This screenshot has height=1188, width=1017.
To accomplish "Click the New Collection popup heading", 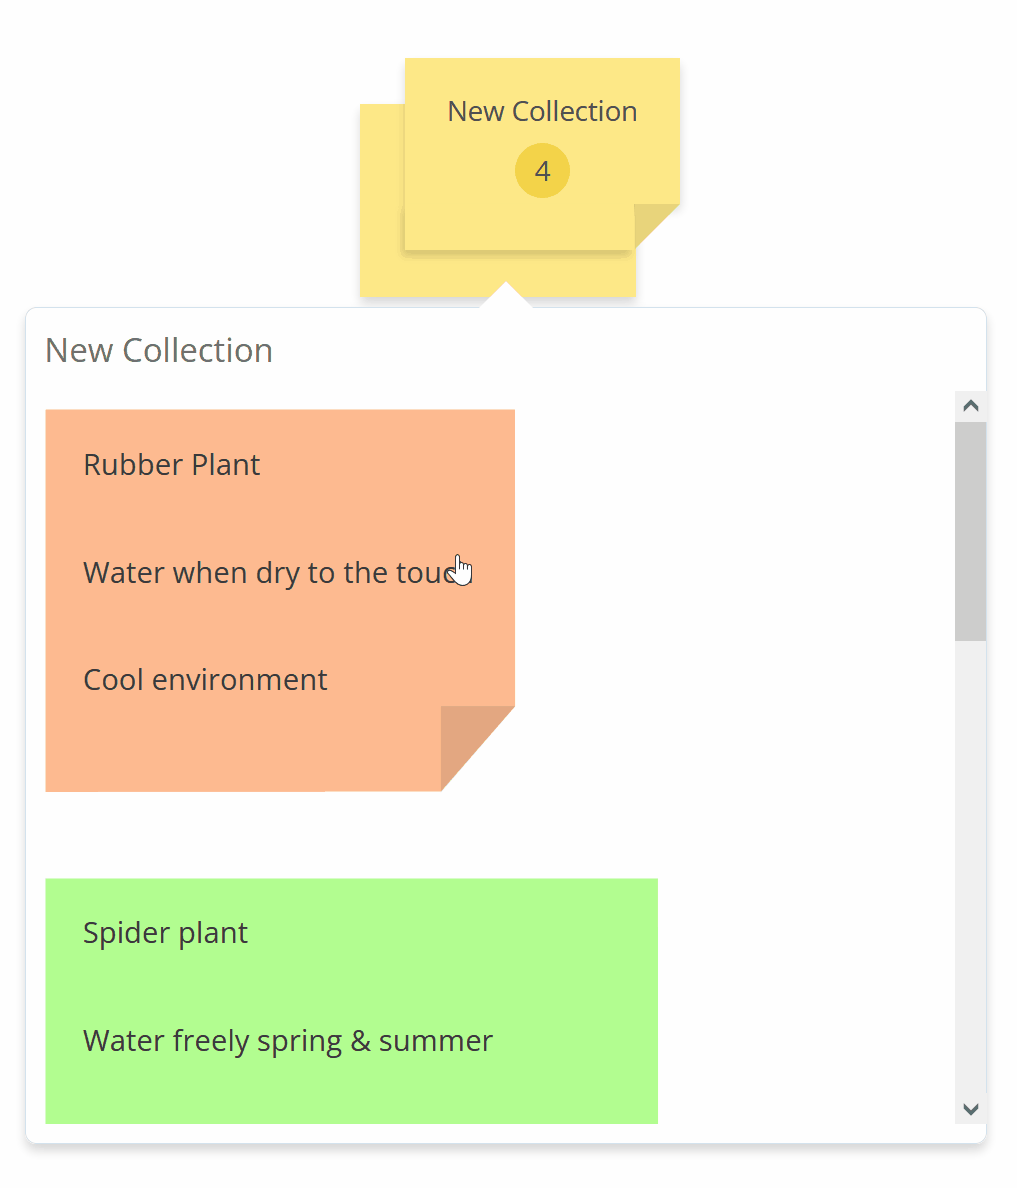I will pos(159,351).
